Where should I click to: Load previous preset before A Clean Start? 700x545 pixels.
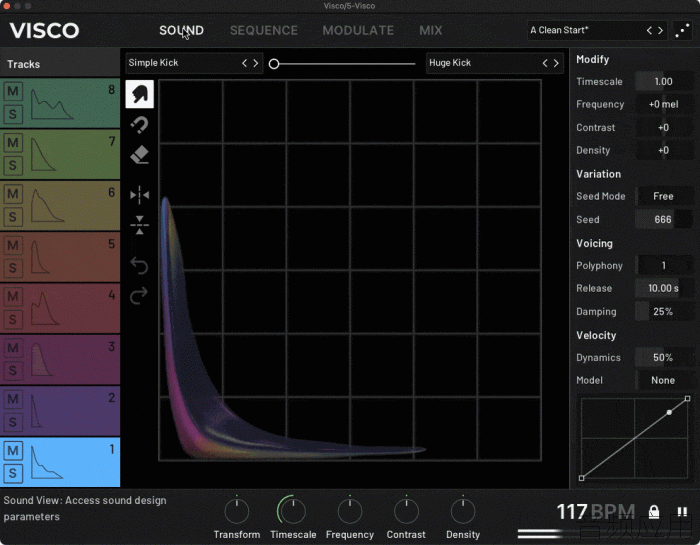tap(649, 30)
